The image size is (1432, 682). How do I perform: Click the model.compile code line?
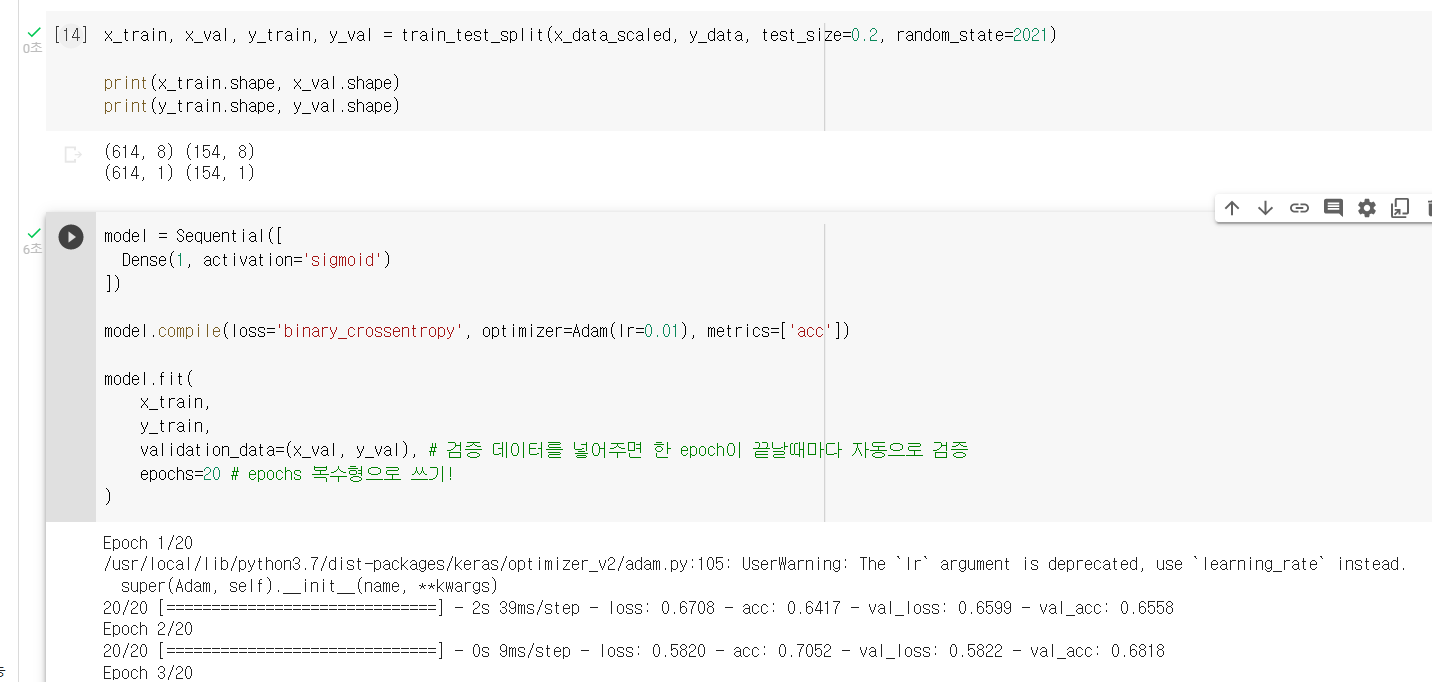(476, 331)
